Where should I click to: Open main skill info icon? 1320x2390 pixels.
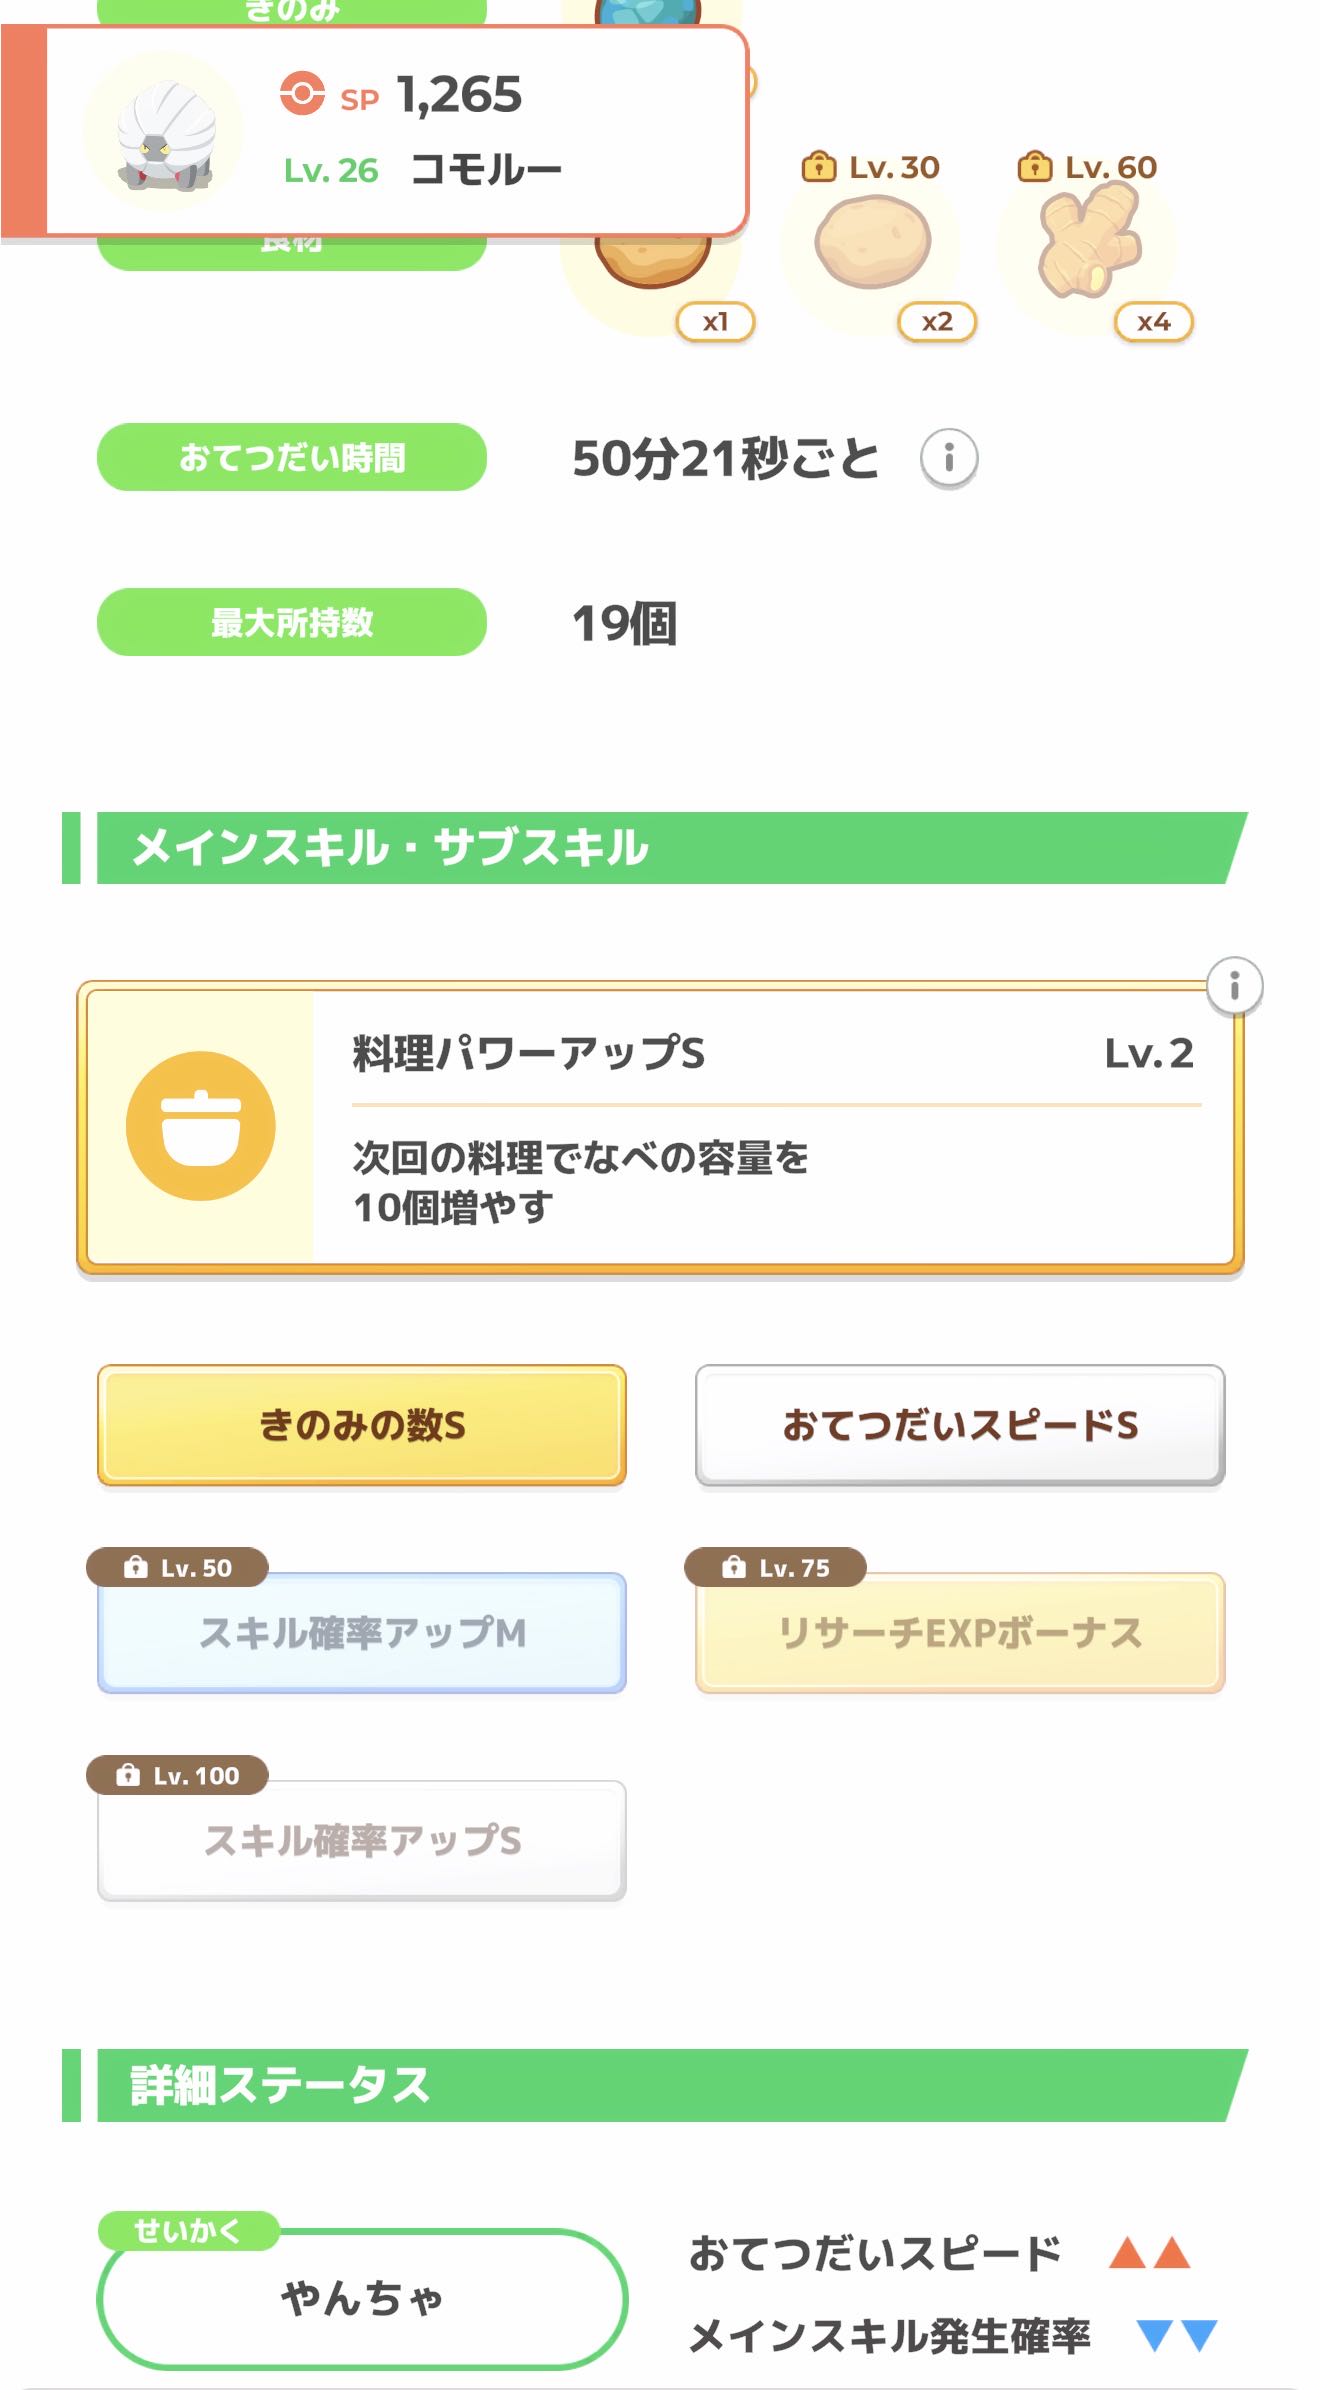point(1234,986)
